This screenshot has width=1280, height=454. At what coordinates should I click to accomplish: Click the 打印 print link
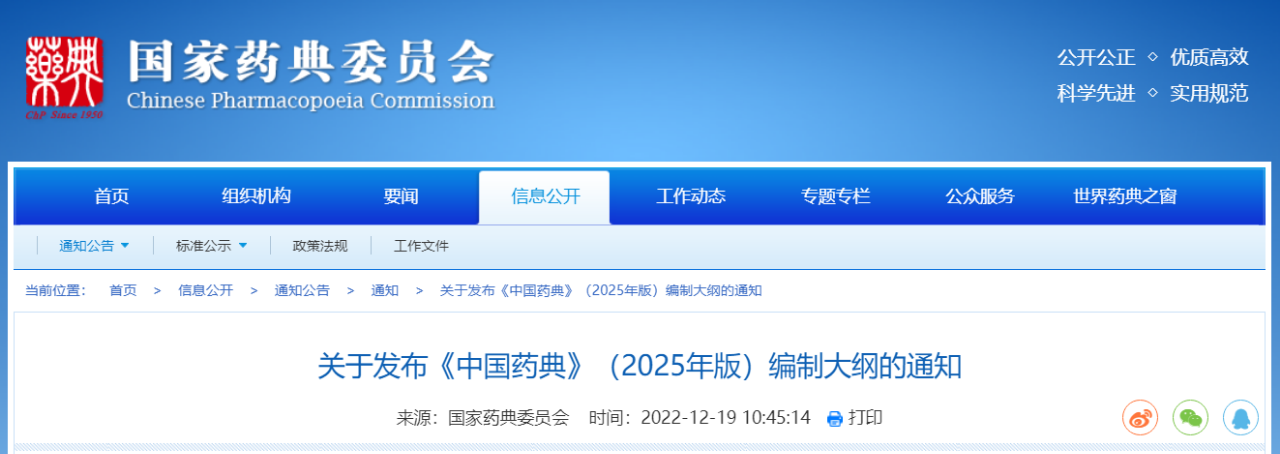865,418
